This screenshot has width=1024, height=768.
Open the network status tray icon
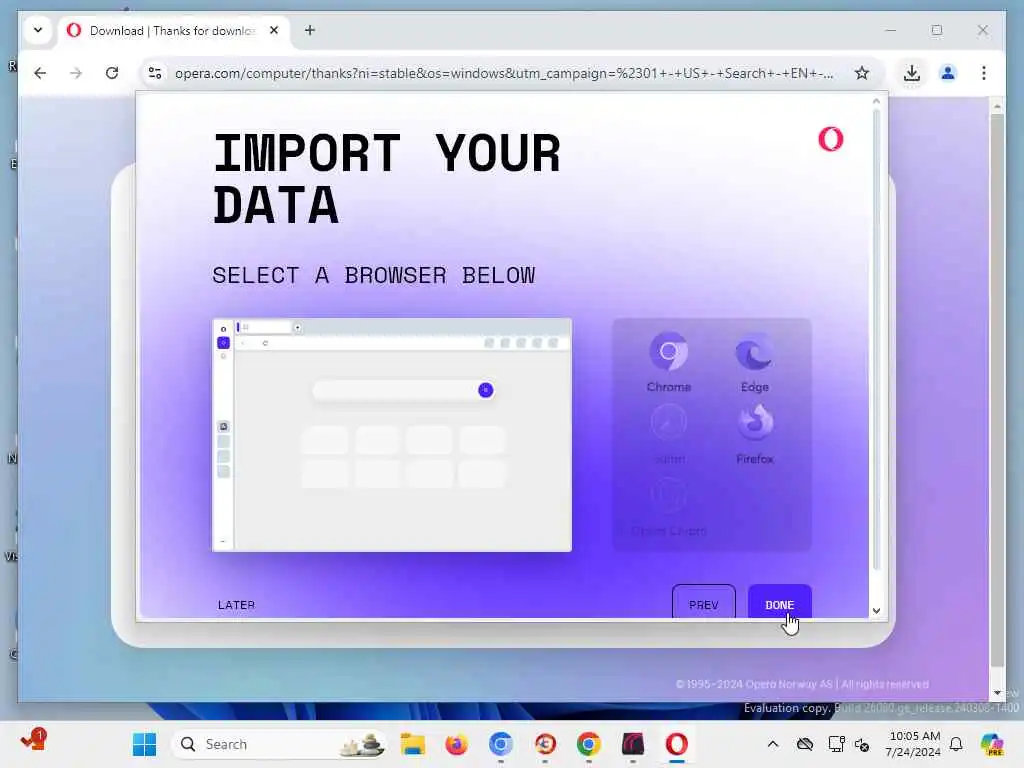(x=836, y=744)
